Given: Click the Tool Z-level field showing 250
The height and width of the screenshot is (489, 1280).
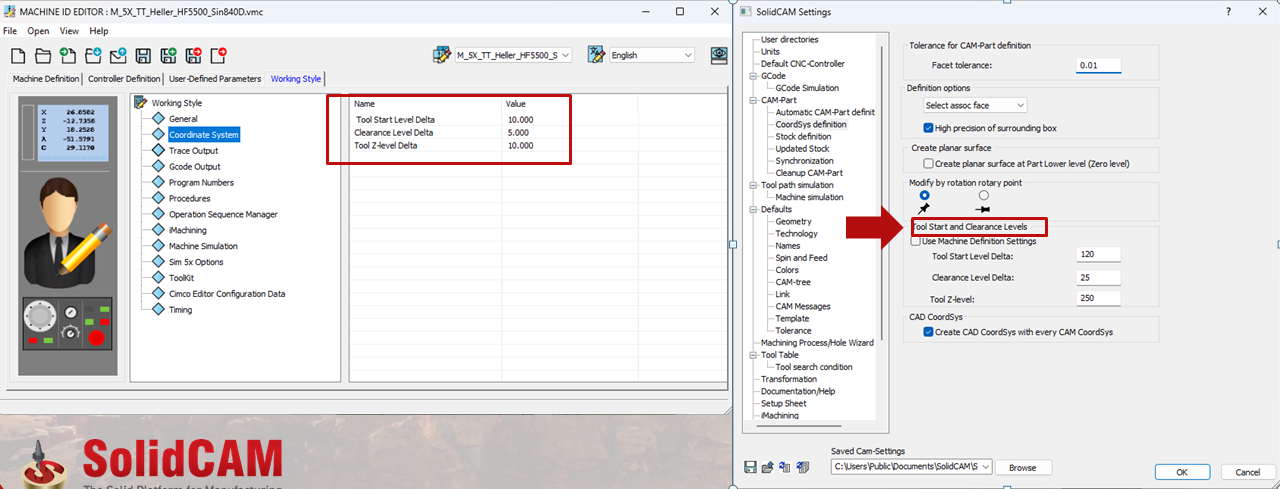Looking at the screenshot, I should (1099, 299).
